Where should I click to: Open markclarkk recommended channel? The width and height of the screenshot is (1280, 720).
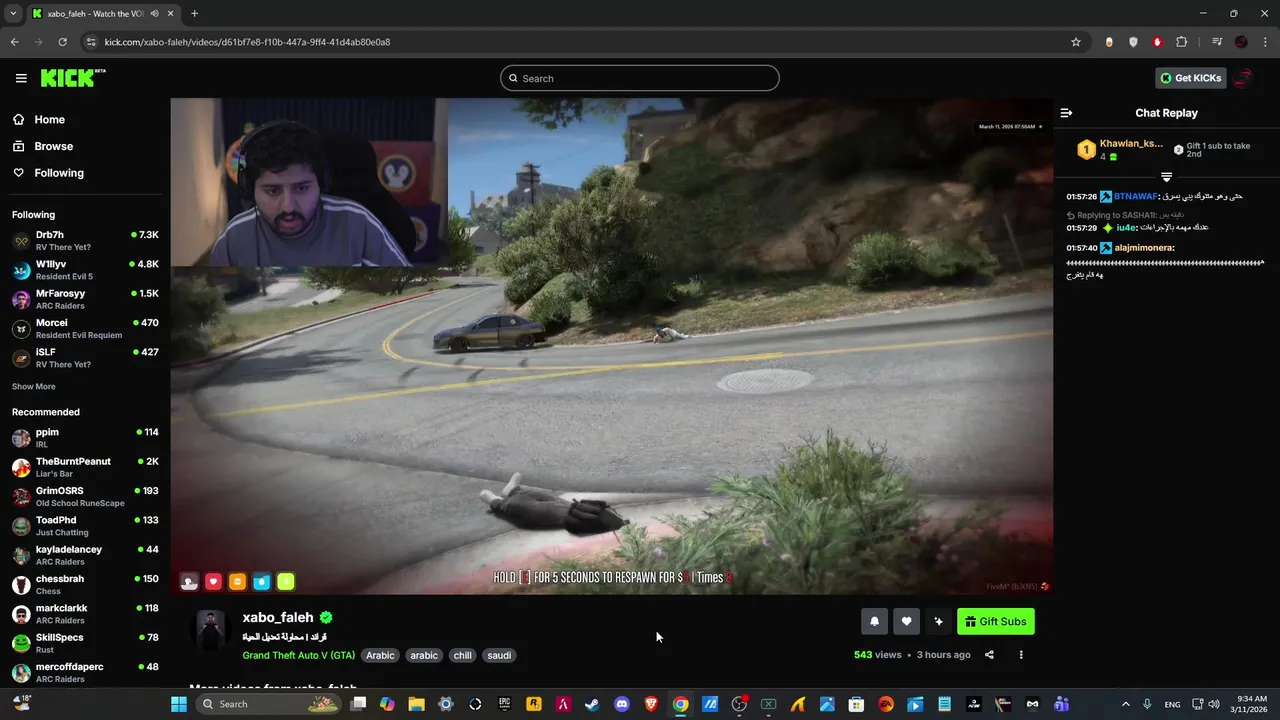click(x=85, y=614)
